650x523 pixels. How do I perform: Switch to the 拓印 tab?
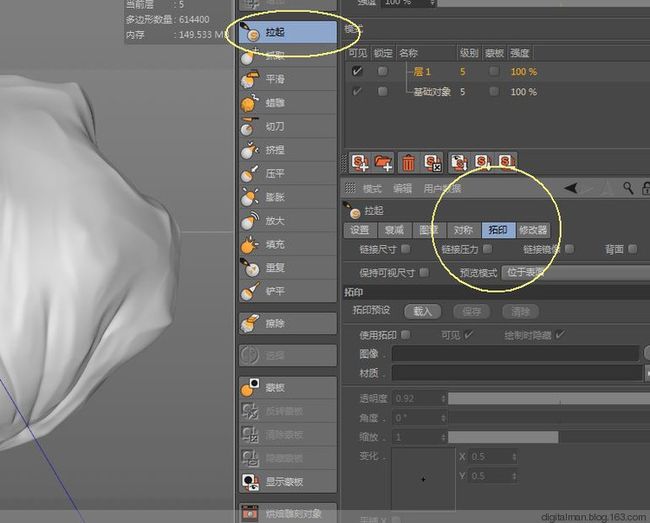click(x=498, y=230)
